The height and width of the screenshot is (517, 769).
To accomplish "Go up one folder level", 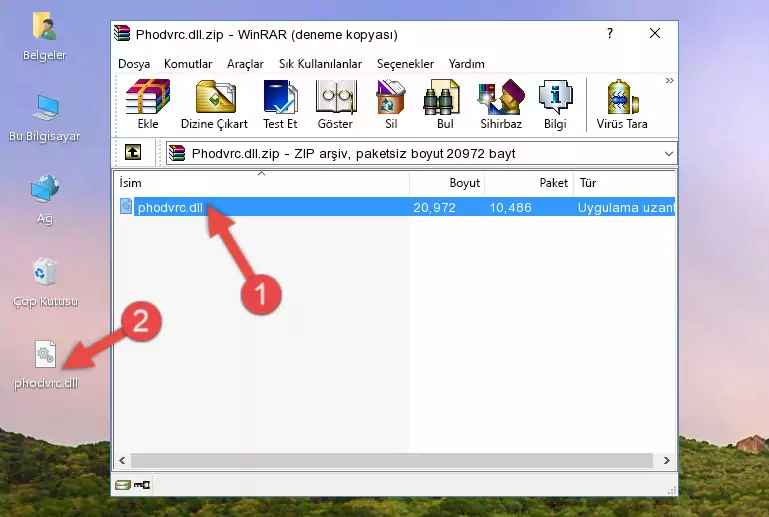I will (x=133, y=153).
